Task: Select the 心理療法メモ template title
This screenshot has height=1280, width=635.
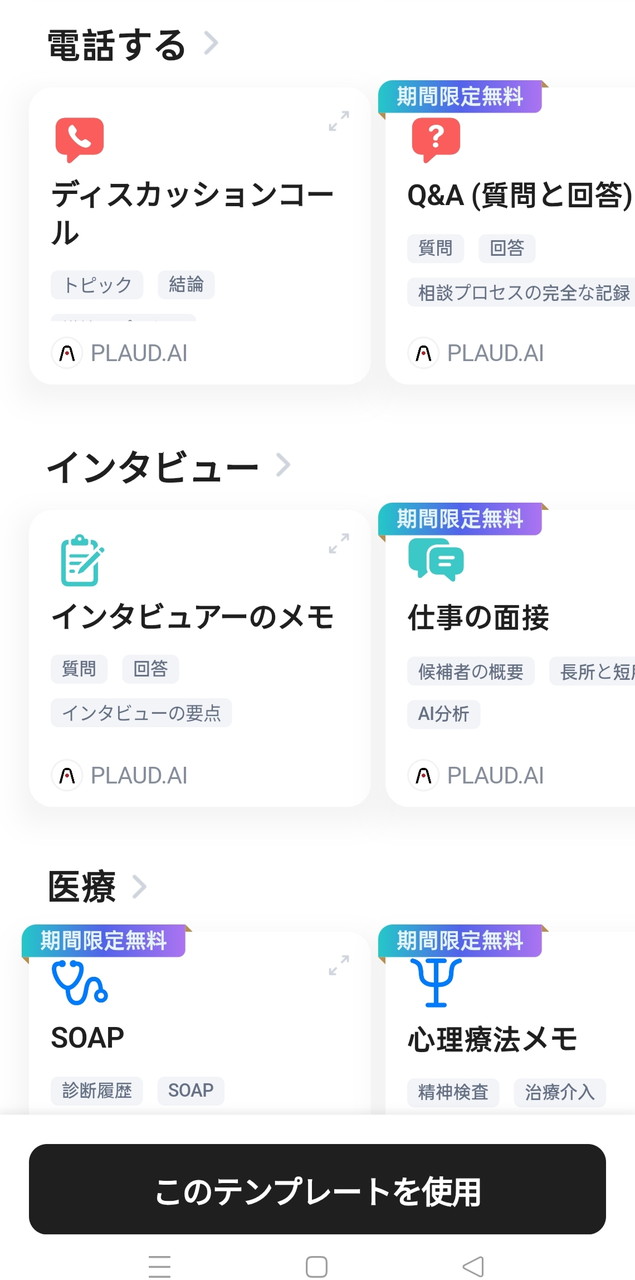Action: click(492, 1039)
